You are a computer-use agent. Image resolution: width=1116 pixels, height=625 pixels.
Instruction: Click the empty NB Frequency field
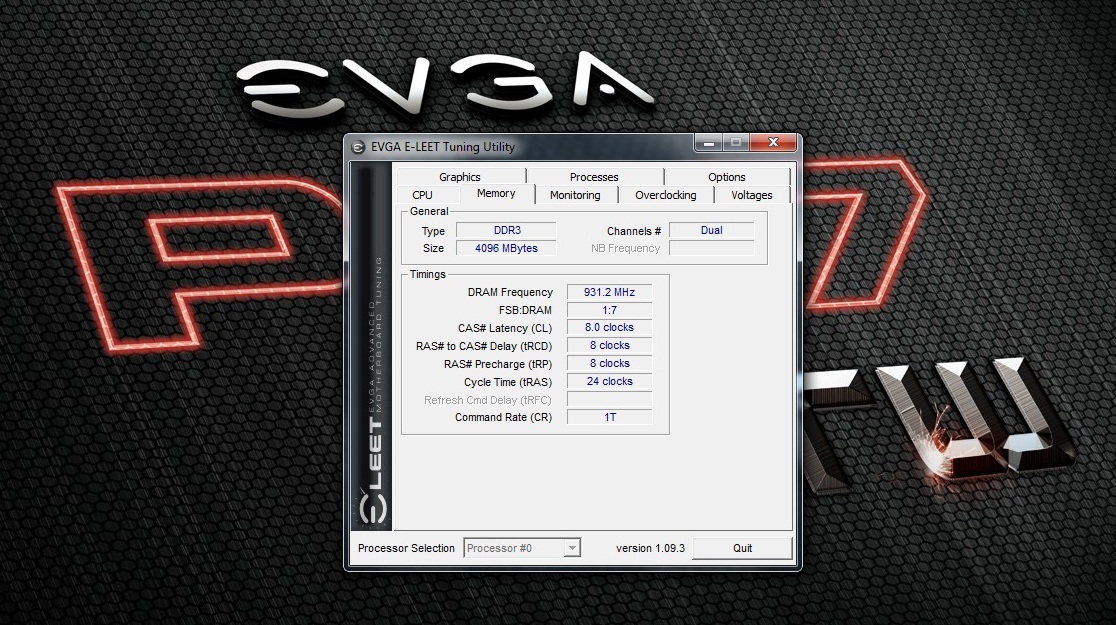click(711, 248)
